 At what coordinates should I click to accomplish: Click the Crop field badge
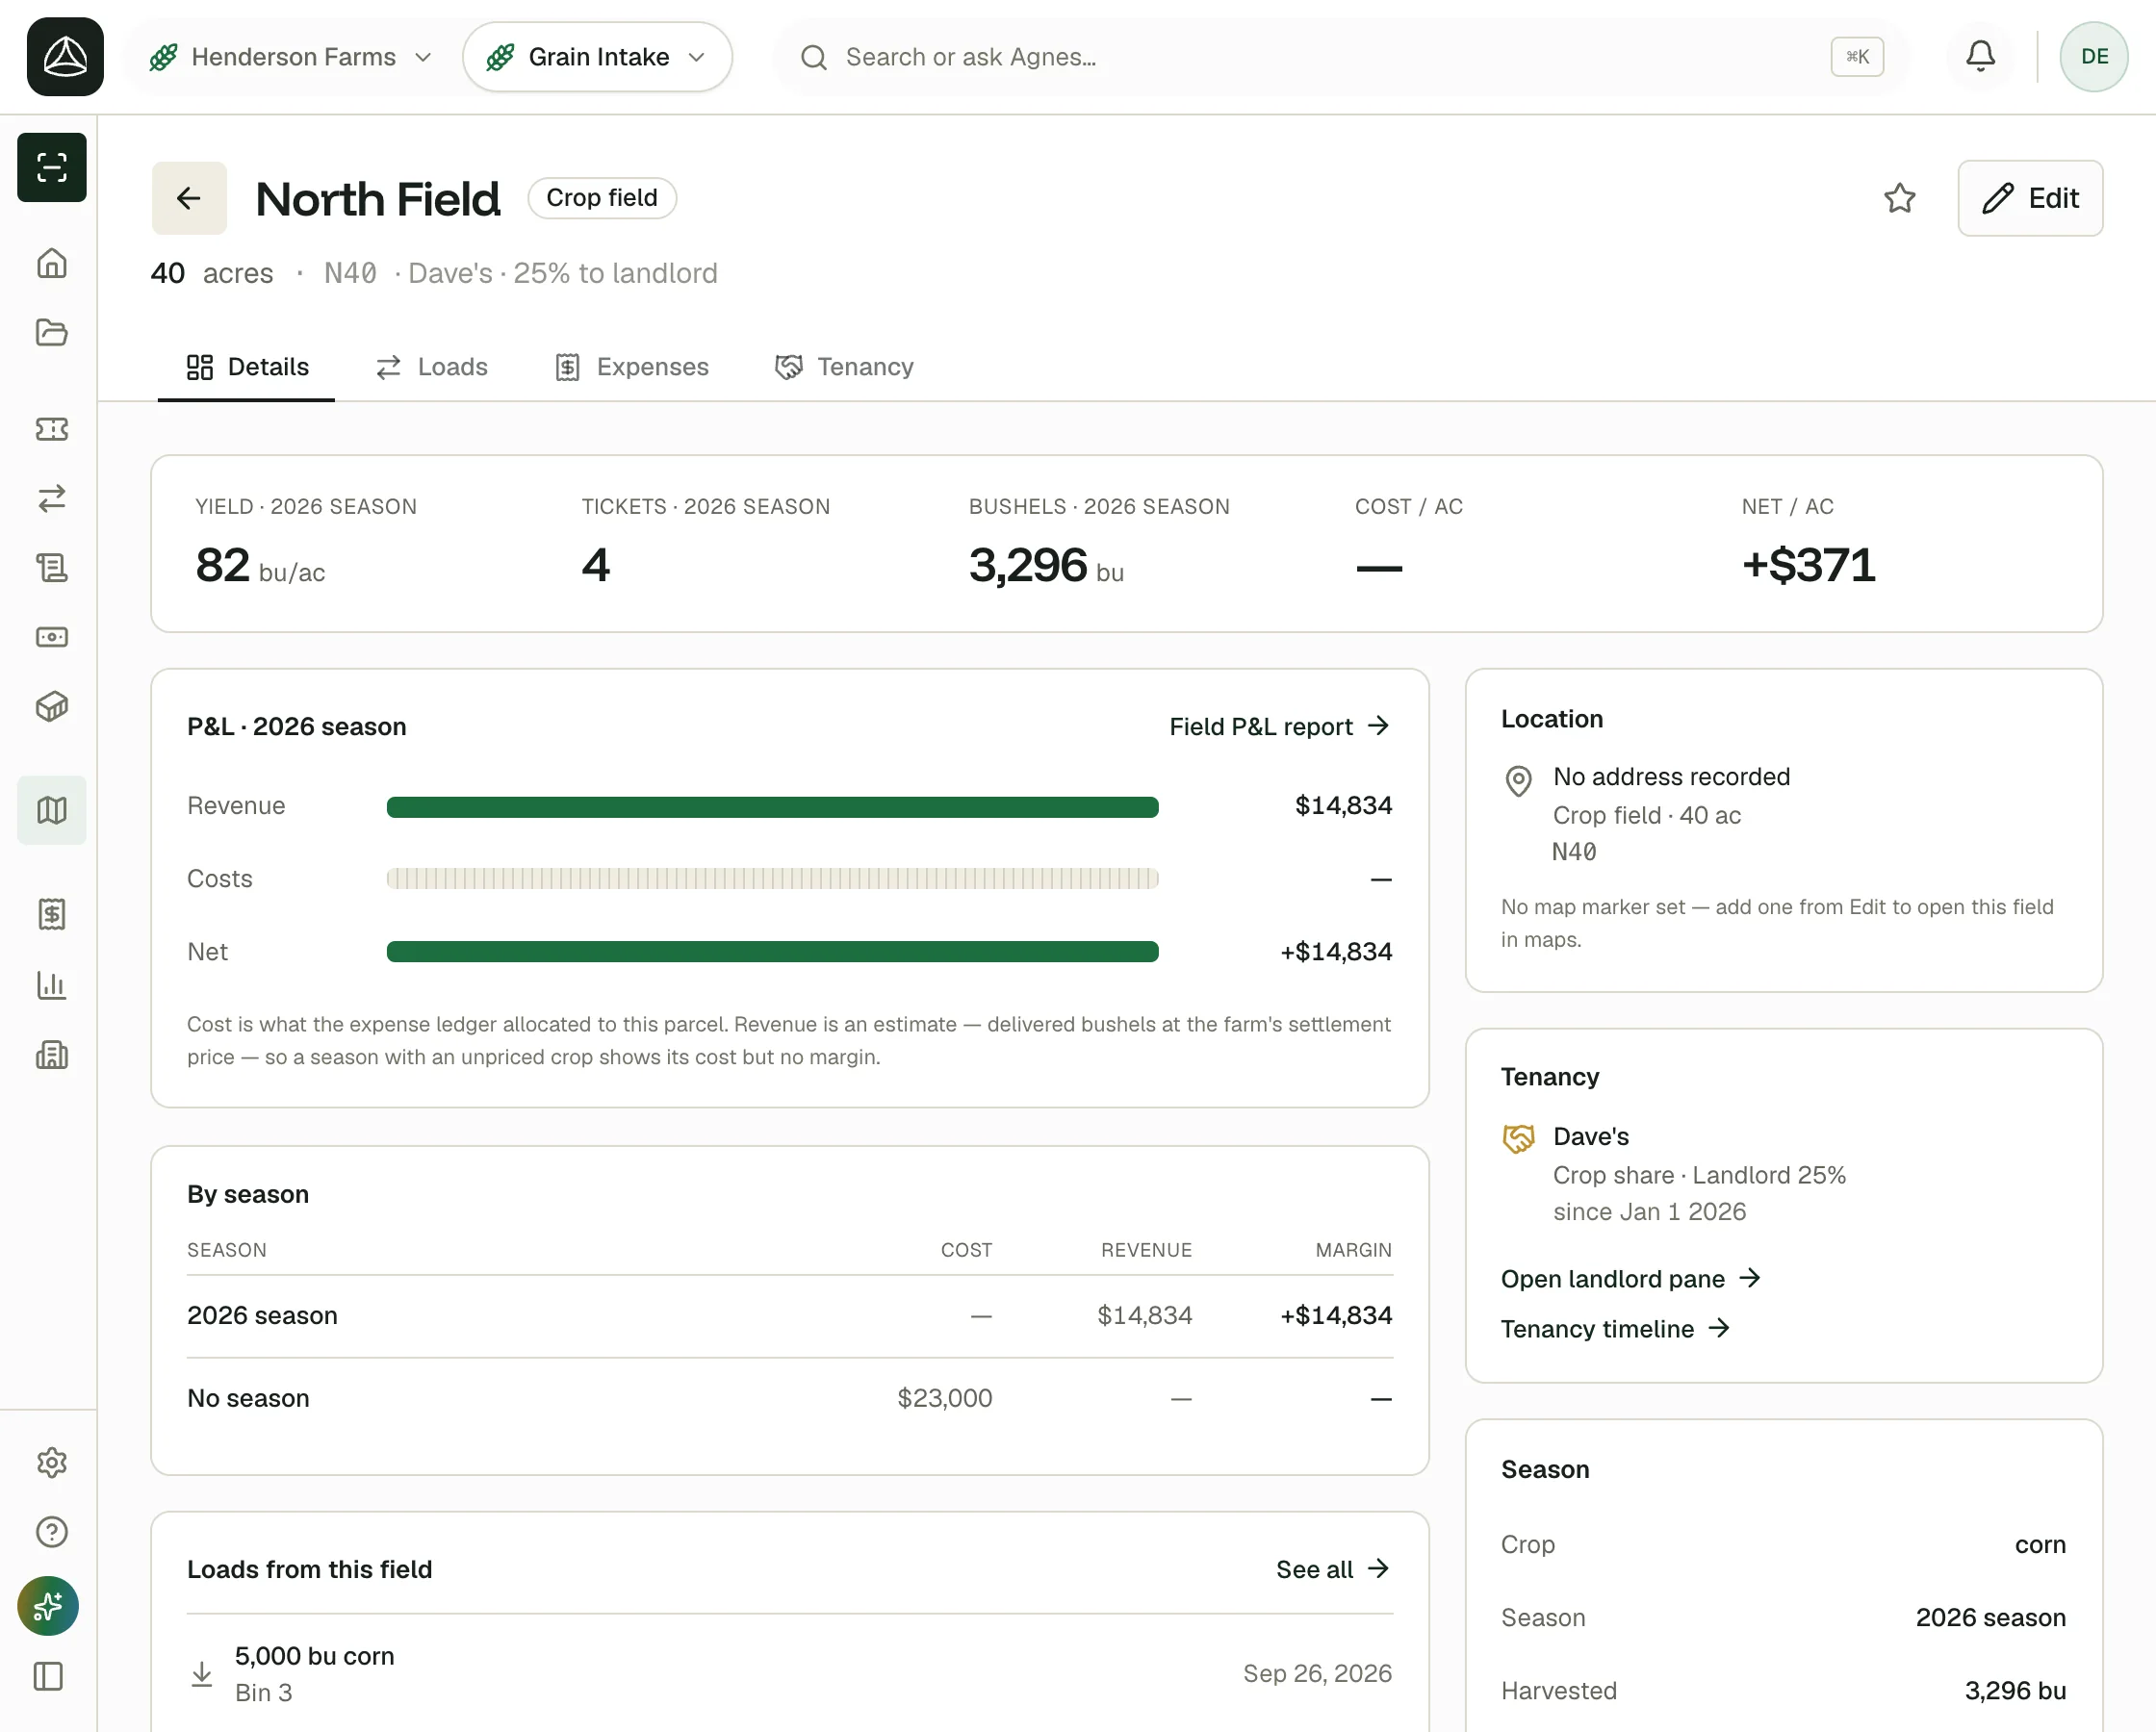click(x=602, y=198)
